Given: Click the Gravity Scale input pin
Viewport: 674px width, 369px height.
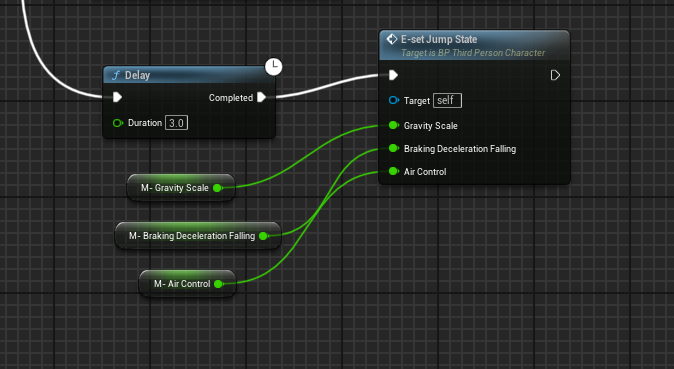Looking at the screenshot, I should pyautogui.click(x=393, y=125).
